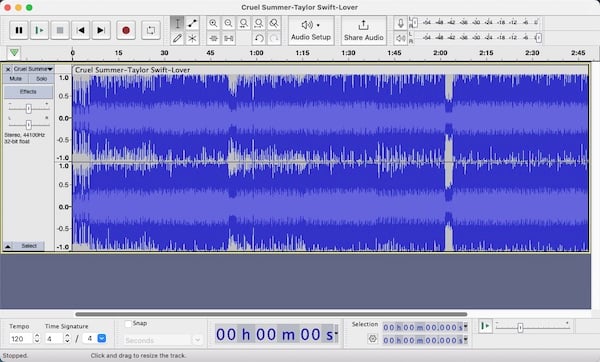Click the microphone record meter icon
Image resolution: width=600 pixels, height=362 pixels.
pos(400,23)
